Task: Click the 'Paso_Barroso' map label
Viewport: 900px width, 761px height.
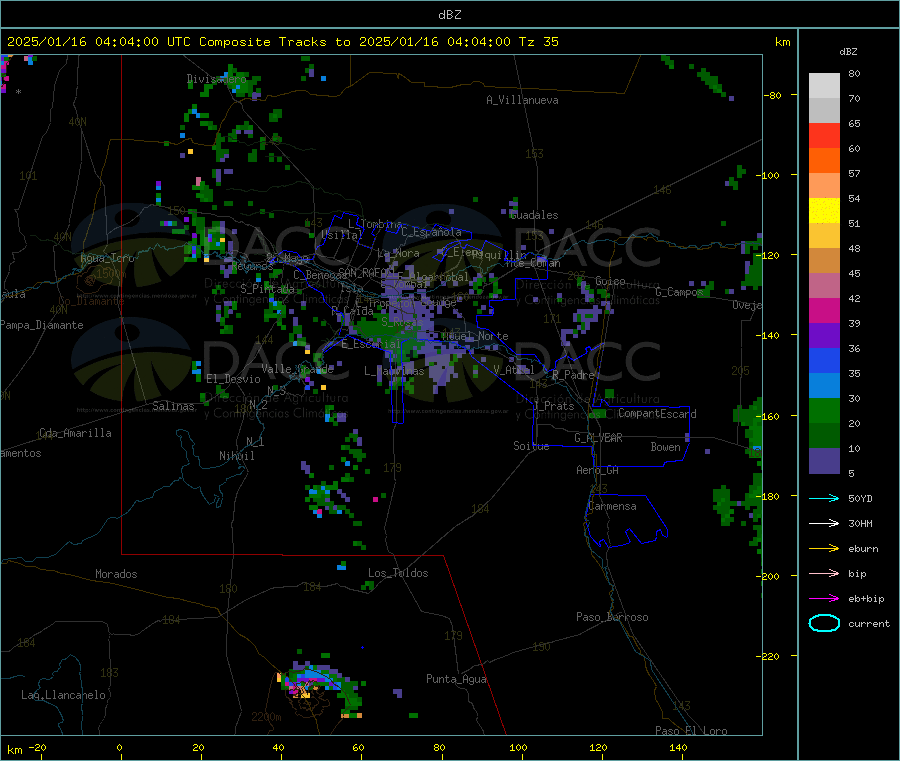Action: click(x=612, y=617)
